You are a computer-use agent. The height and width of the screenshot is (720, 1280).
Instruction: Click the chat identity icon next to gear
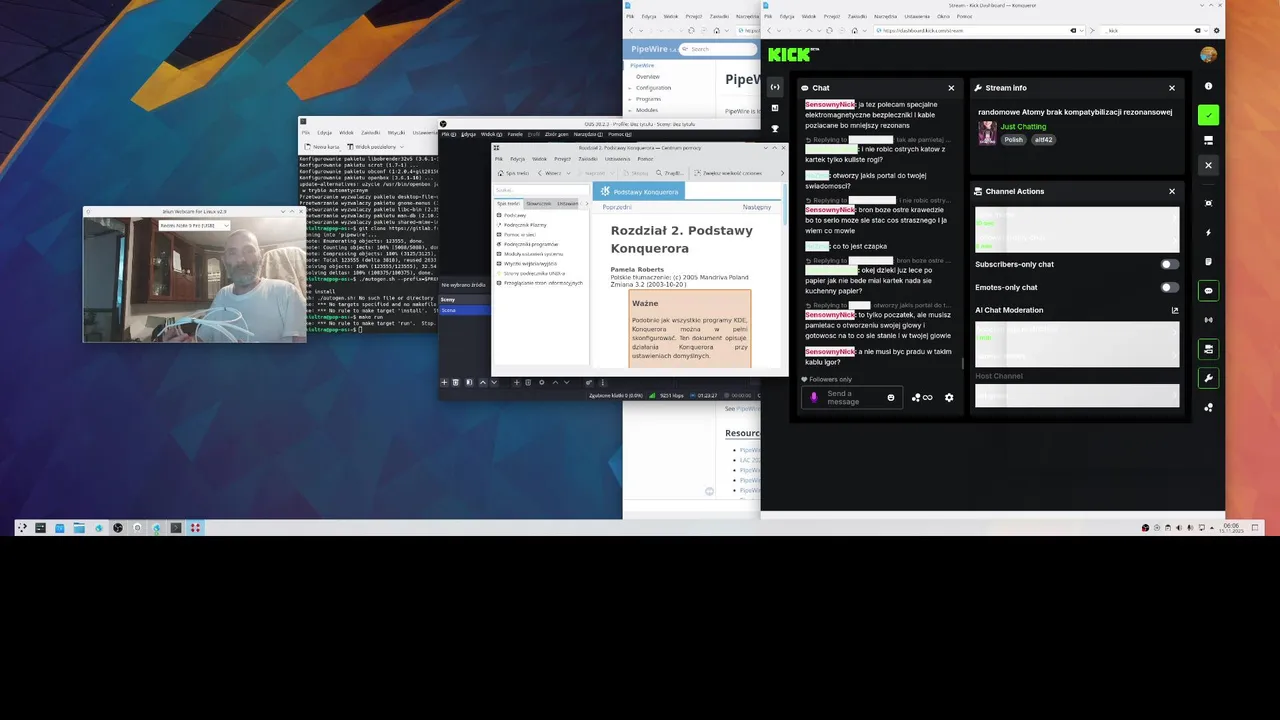coord(922,397)
